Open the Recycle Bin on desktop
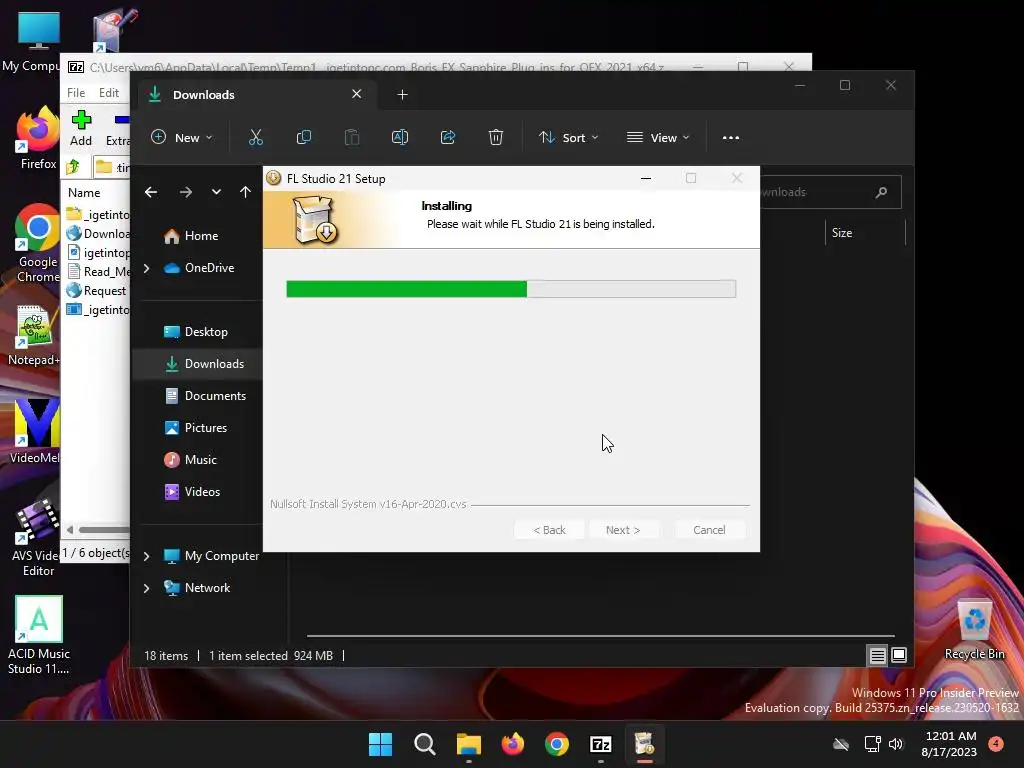Screen dimensions: 1024x768 tap(974, 630)
